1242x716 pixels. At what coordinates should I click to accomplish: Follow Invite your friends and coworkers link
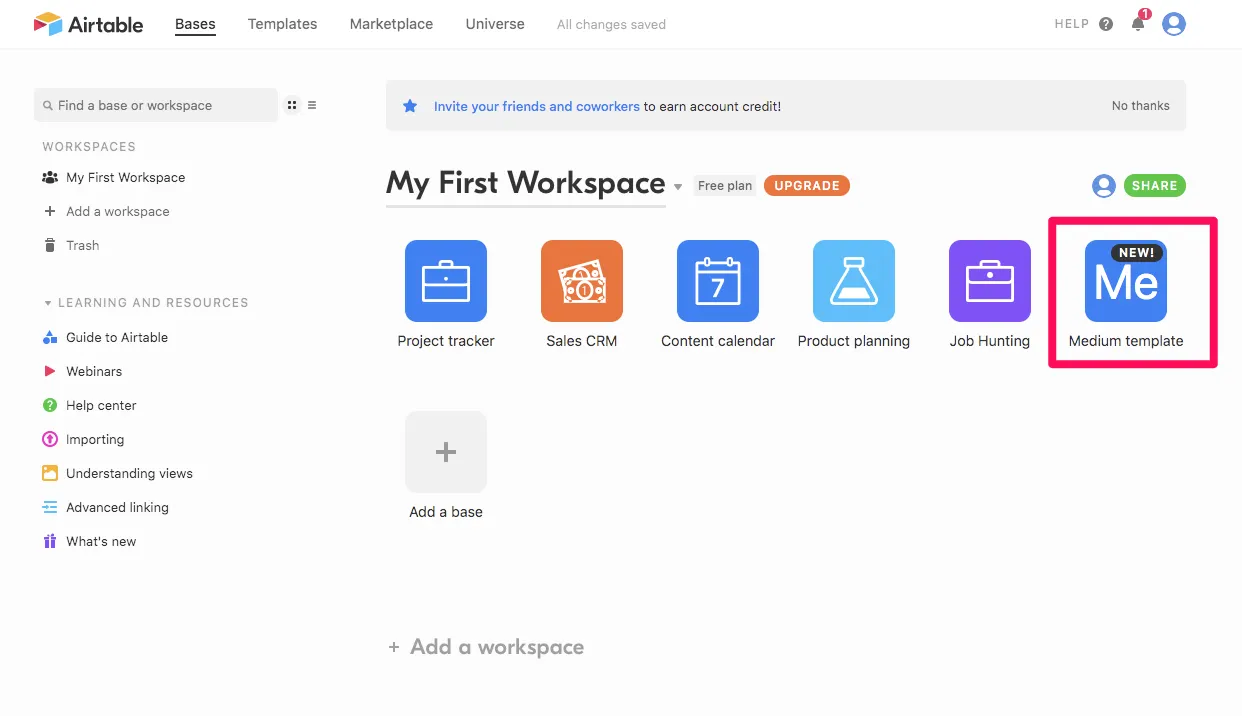click(x=536, y=106)
